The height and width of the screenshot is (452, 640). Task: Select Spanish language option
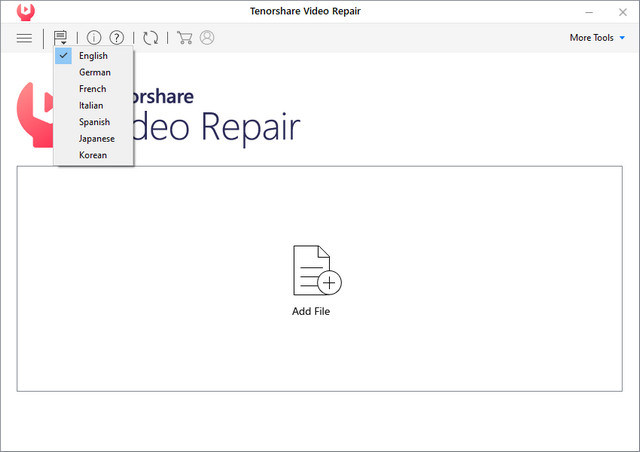[93, 122]
